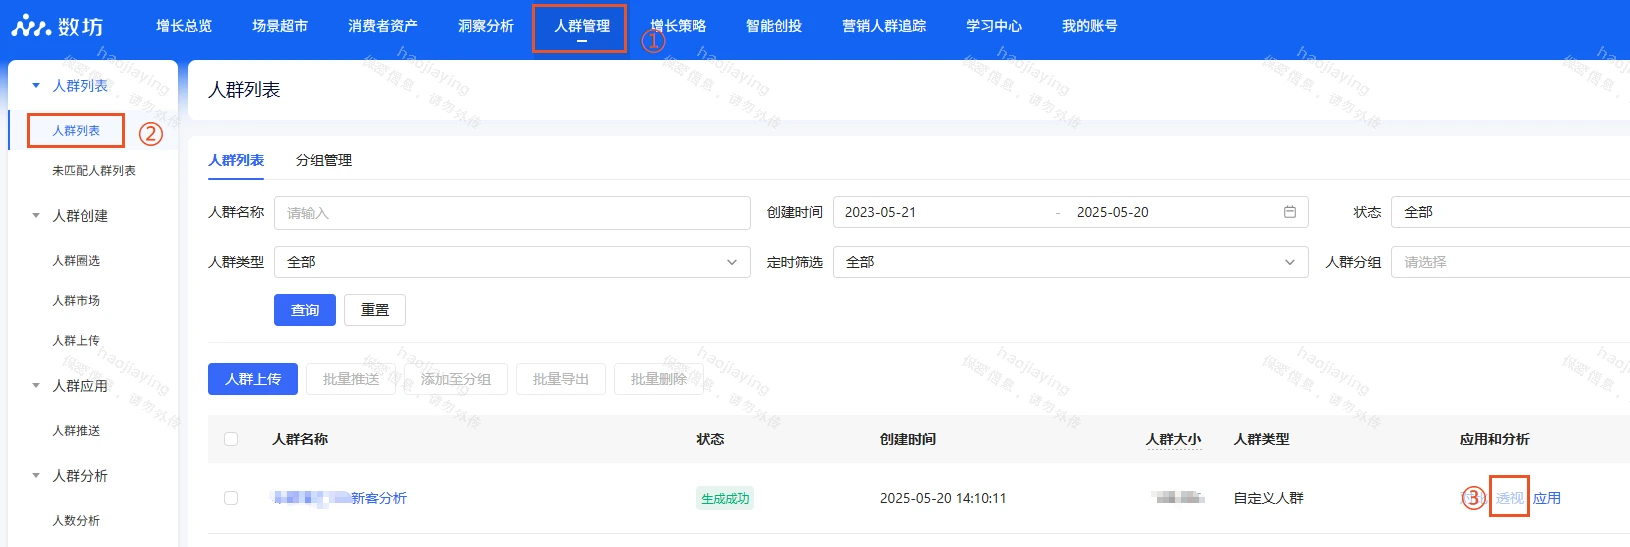Click the 状态 column header
This screenshot has width=1630, height=547.
[x=710, y=439]
